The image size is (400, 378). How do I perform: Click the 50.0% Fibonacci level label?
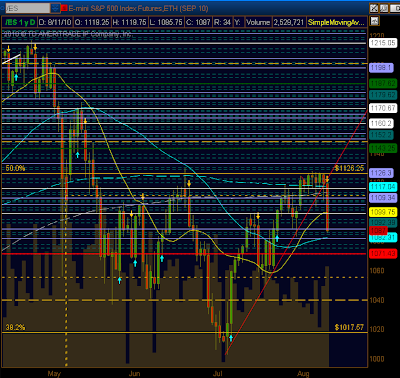tap(15, 168)
